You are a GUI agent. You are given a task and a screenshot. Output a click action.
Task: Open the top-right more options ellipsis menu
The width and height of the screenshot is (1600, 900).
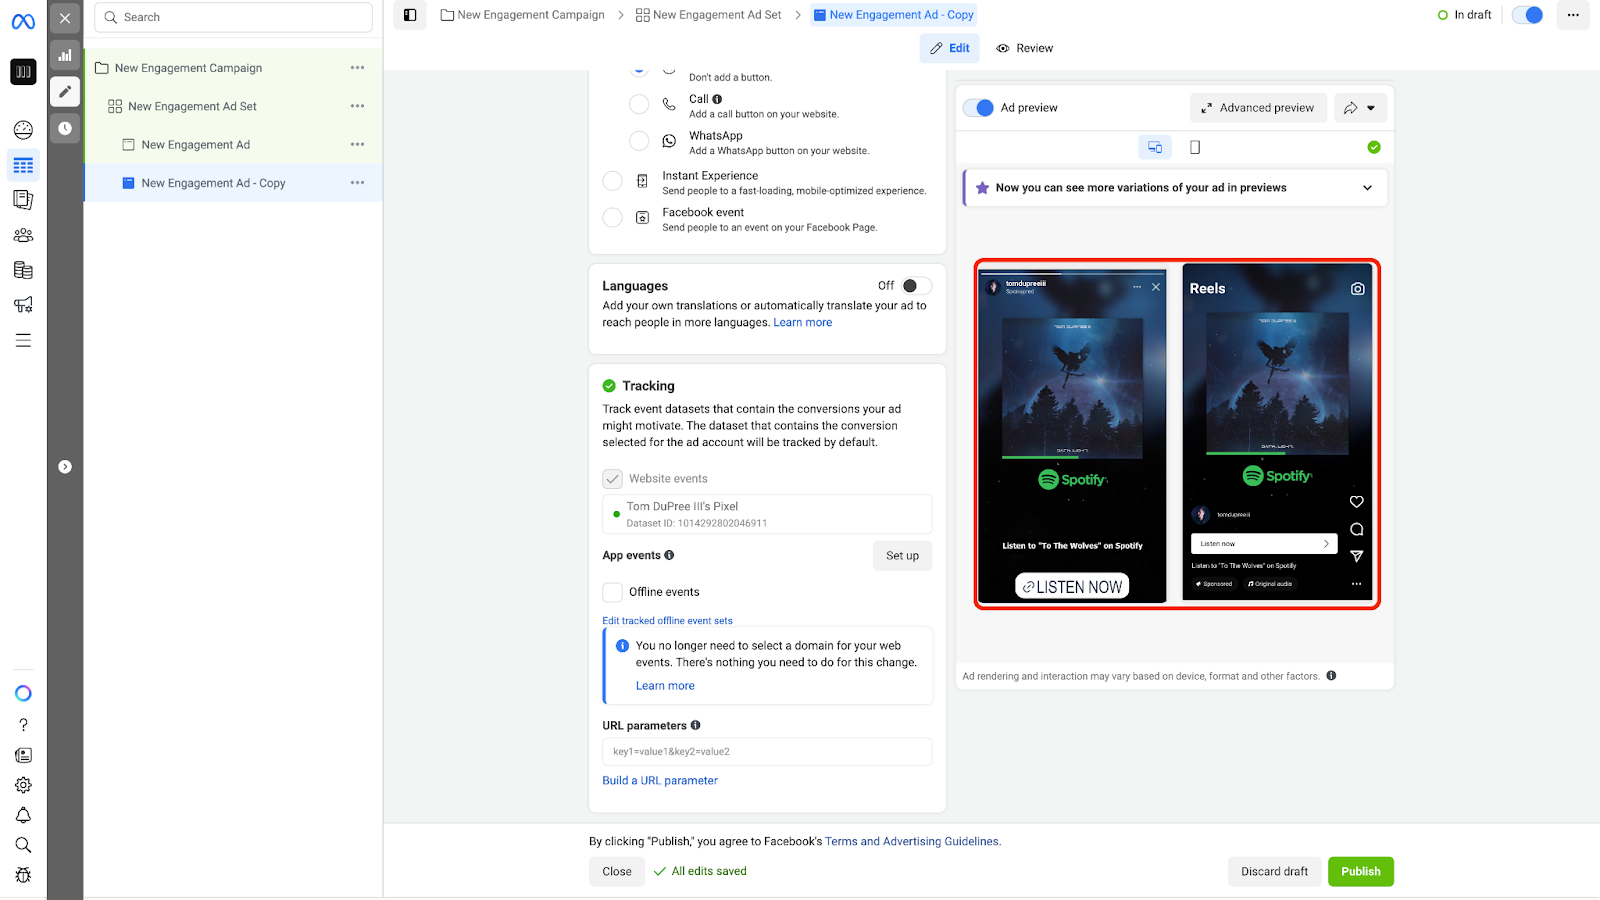pyautogui.click(x=1573, y=15)
